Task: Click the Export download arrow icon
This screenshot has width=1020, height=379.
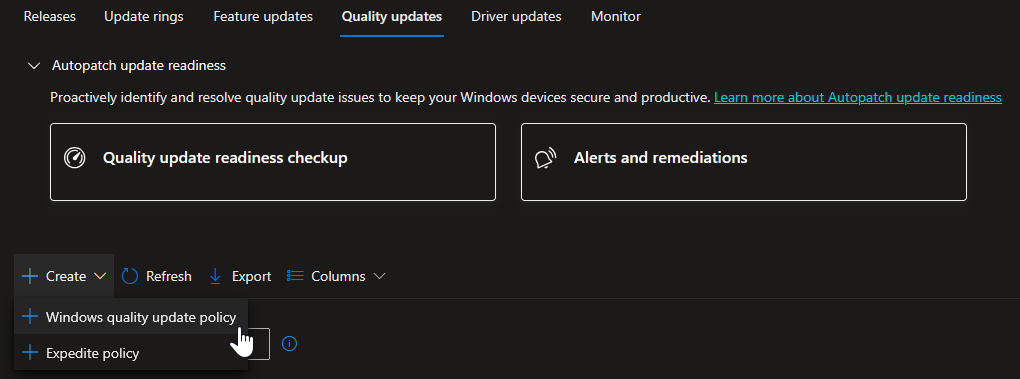Action: click(x=215, y=276)
